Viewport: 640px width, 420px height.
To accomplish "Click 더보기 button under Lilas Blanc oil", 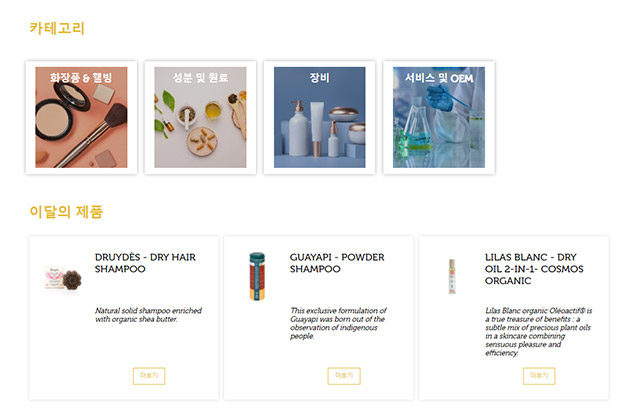I will (539, 376).
